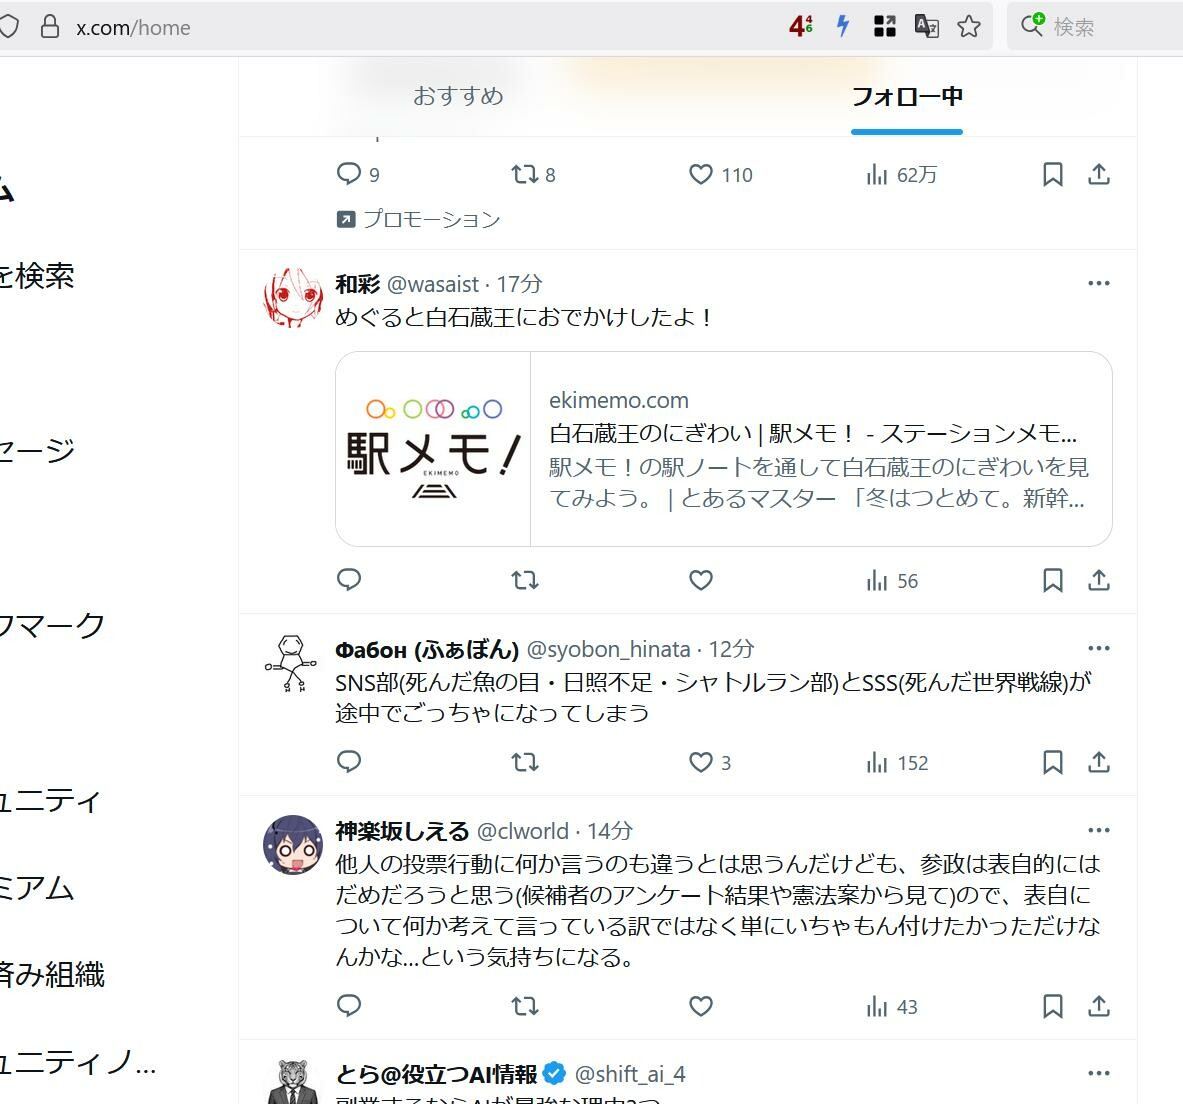Switch to the おすすめ tab
Image resolution: width=1183 pixels, height=1104 pixels.
(458, 96)
